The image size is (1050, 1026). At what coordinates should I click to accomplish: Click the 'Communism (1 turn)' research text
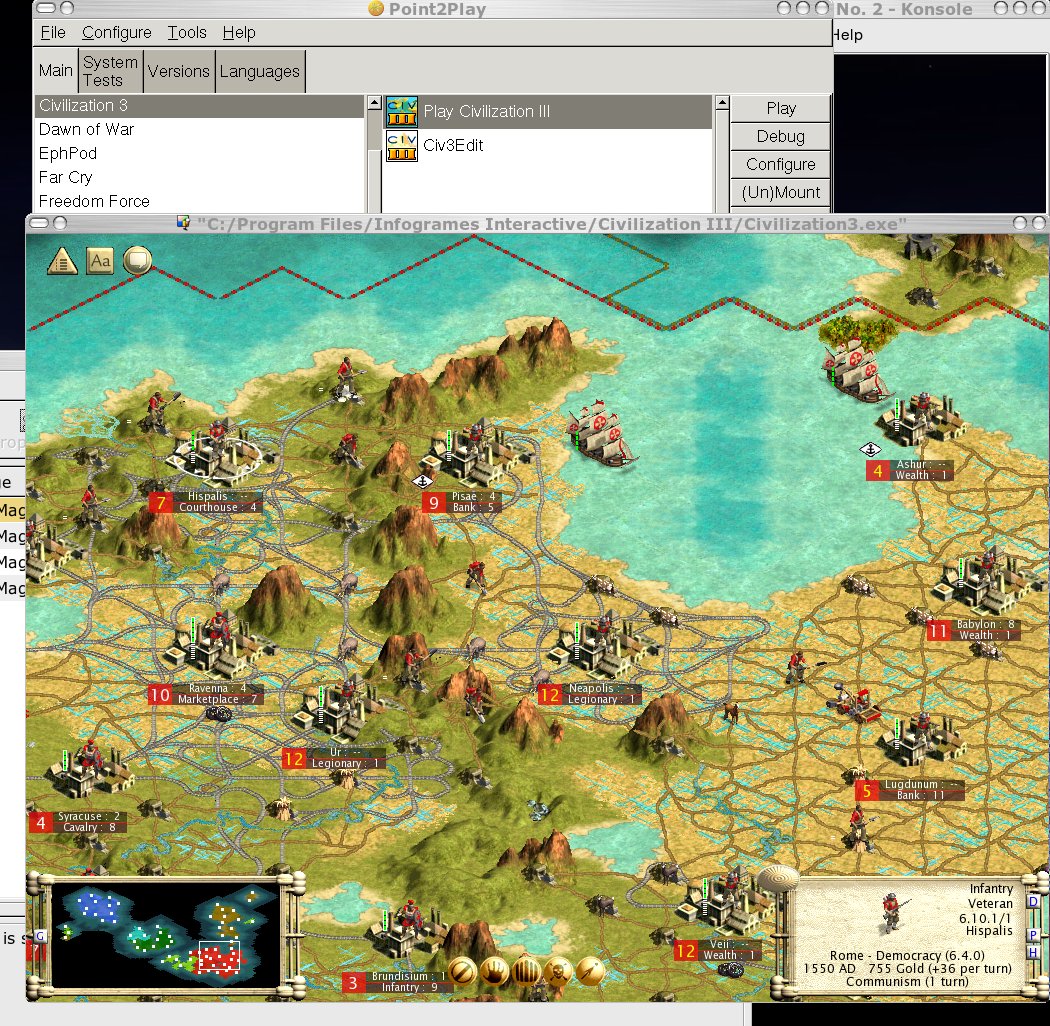(x=907, y=982)
